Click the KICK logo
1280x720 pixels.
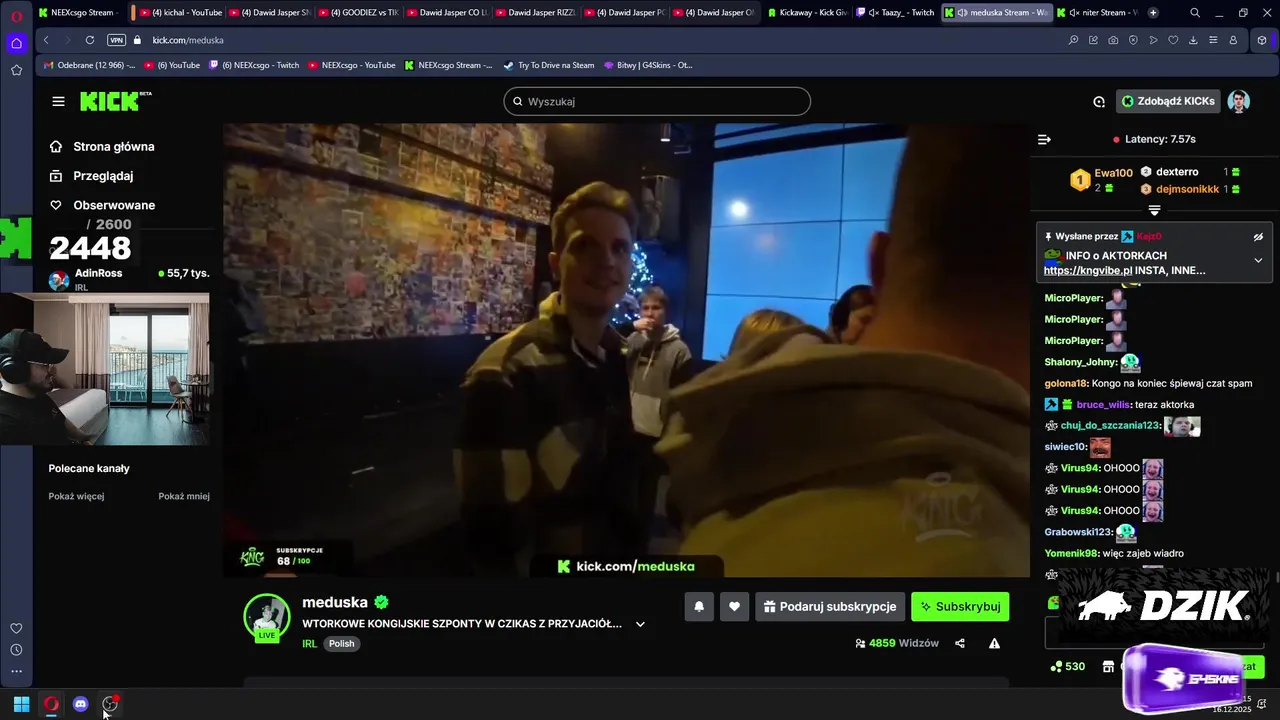coord(114,101)
